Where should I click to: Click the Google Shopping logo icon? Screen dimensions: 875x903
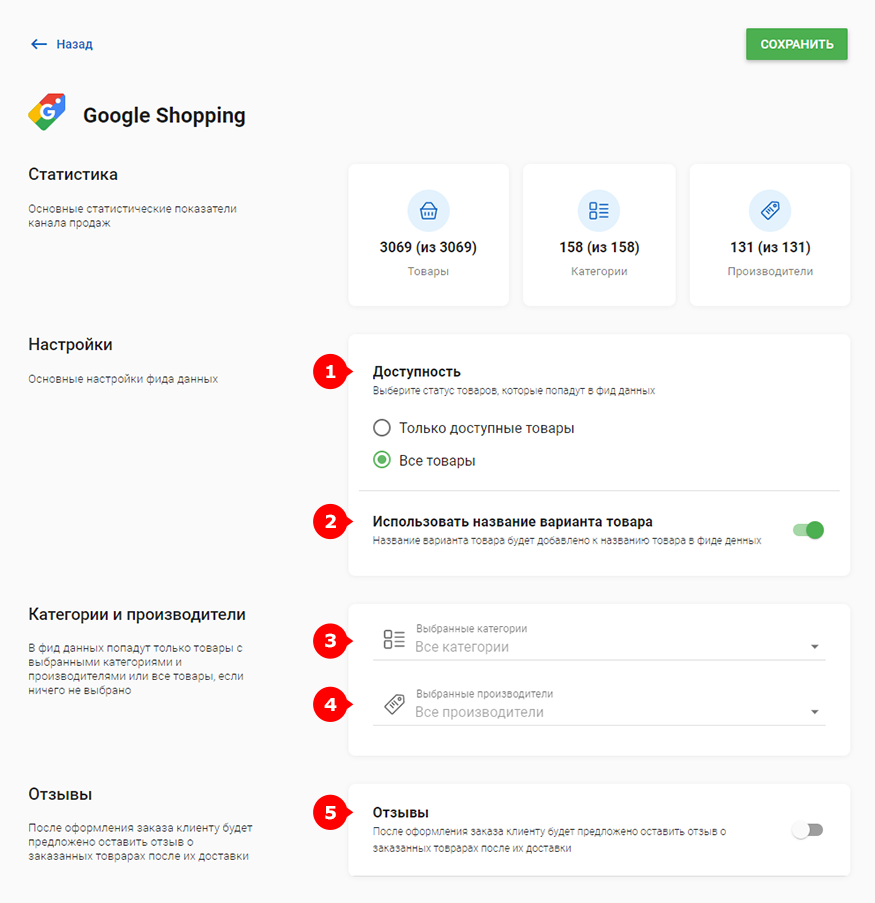pos(47,112)
